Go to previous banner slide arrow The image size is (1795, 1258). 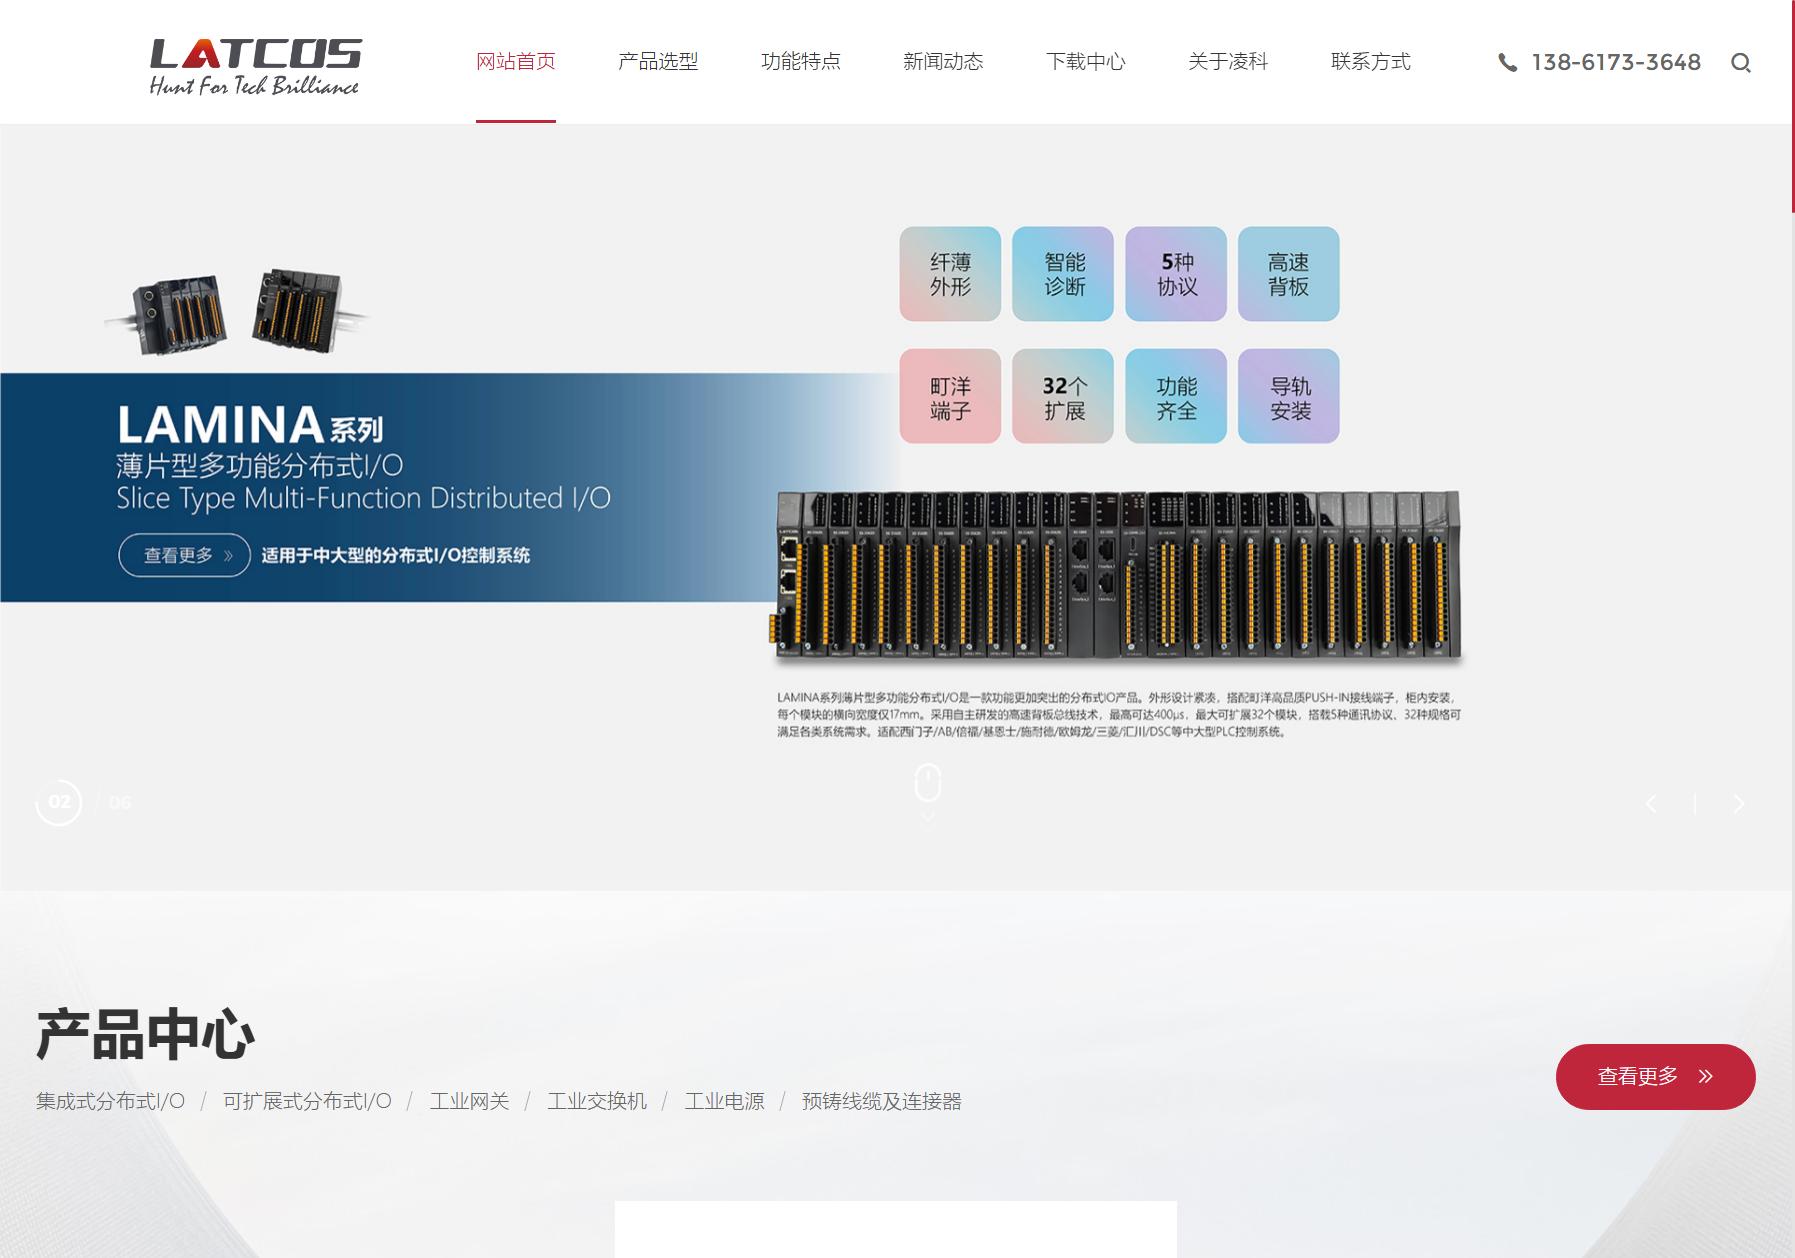coord(1651,804)
